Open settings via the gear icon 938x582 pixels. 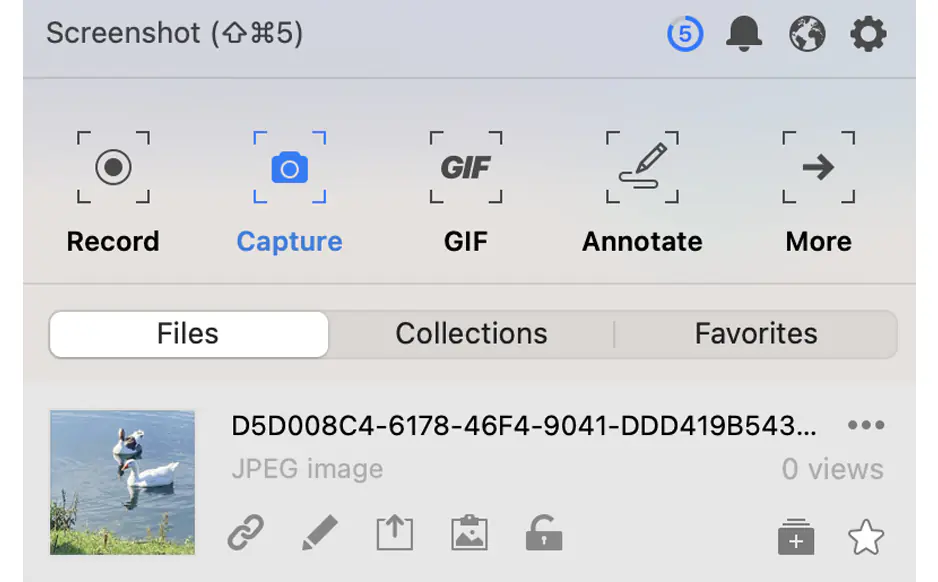click(x=868, y=35)
